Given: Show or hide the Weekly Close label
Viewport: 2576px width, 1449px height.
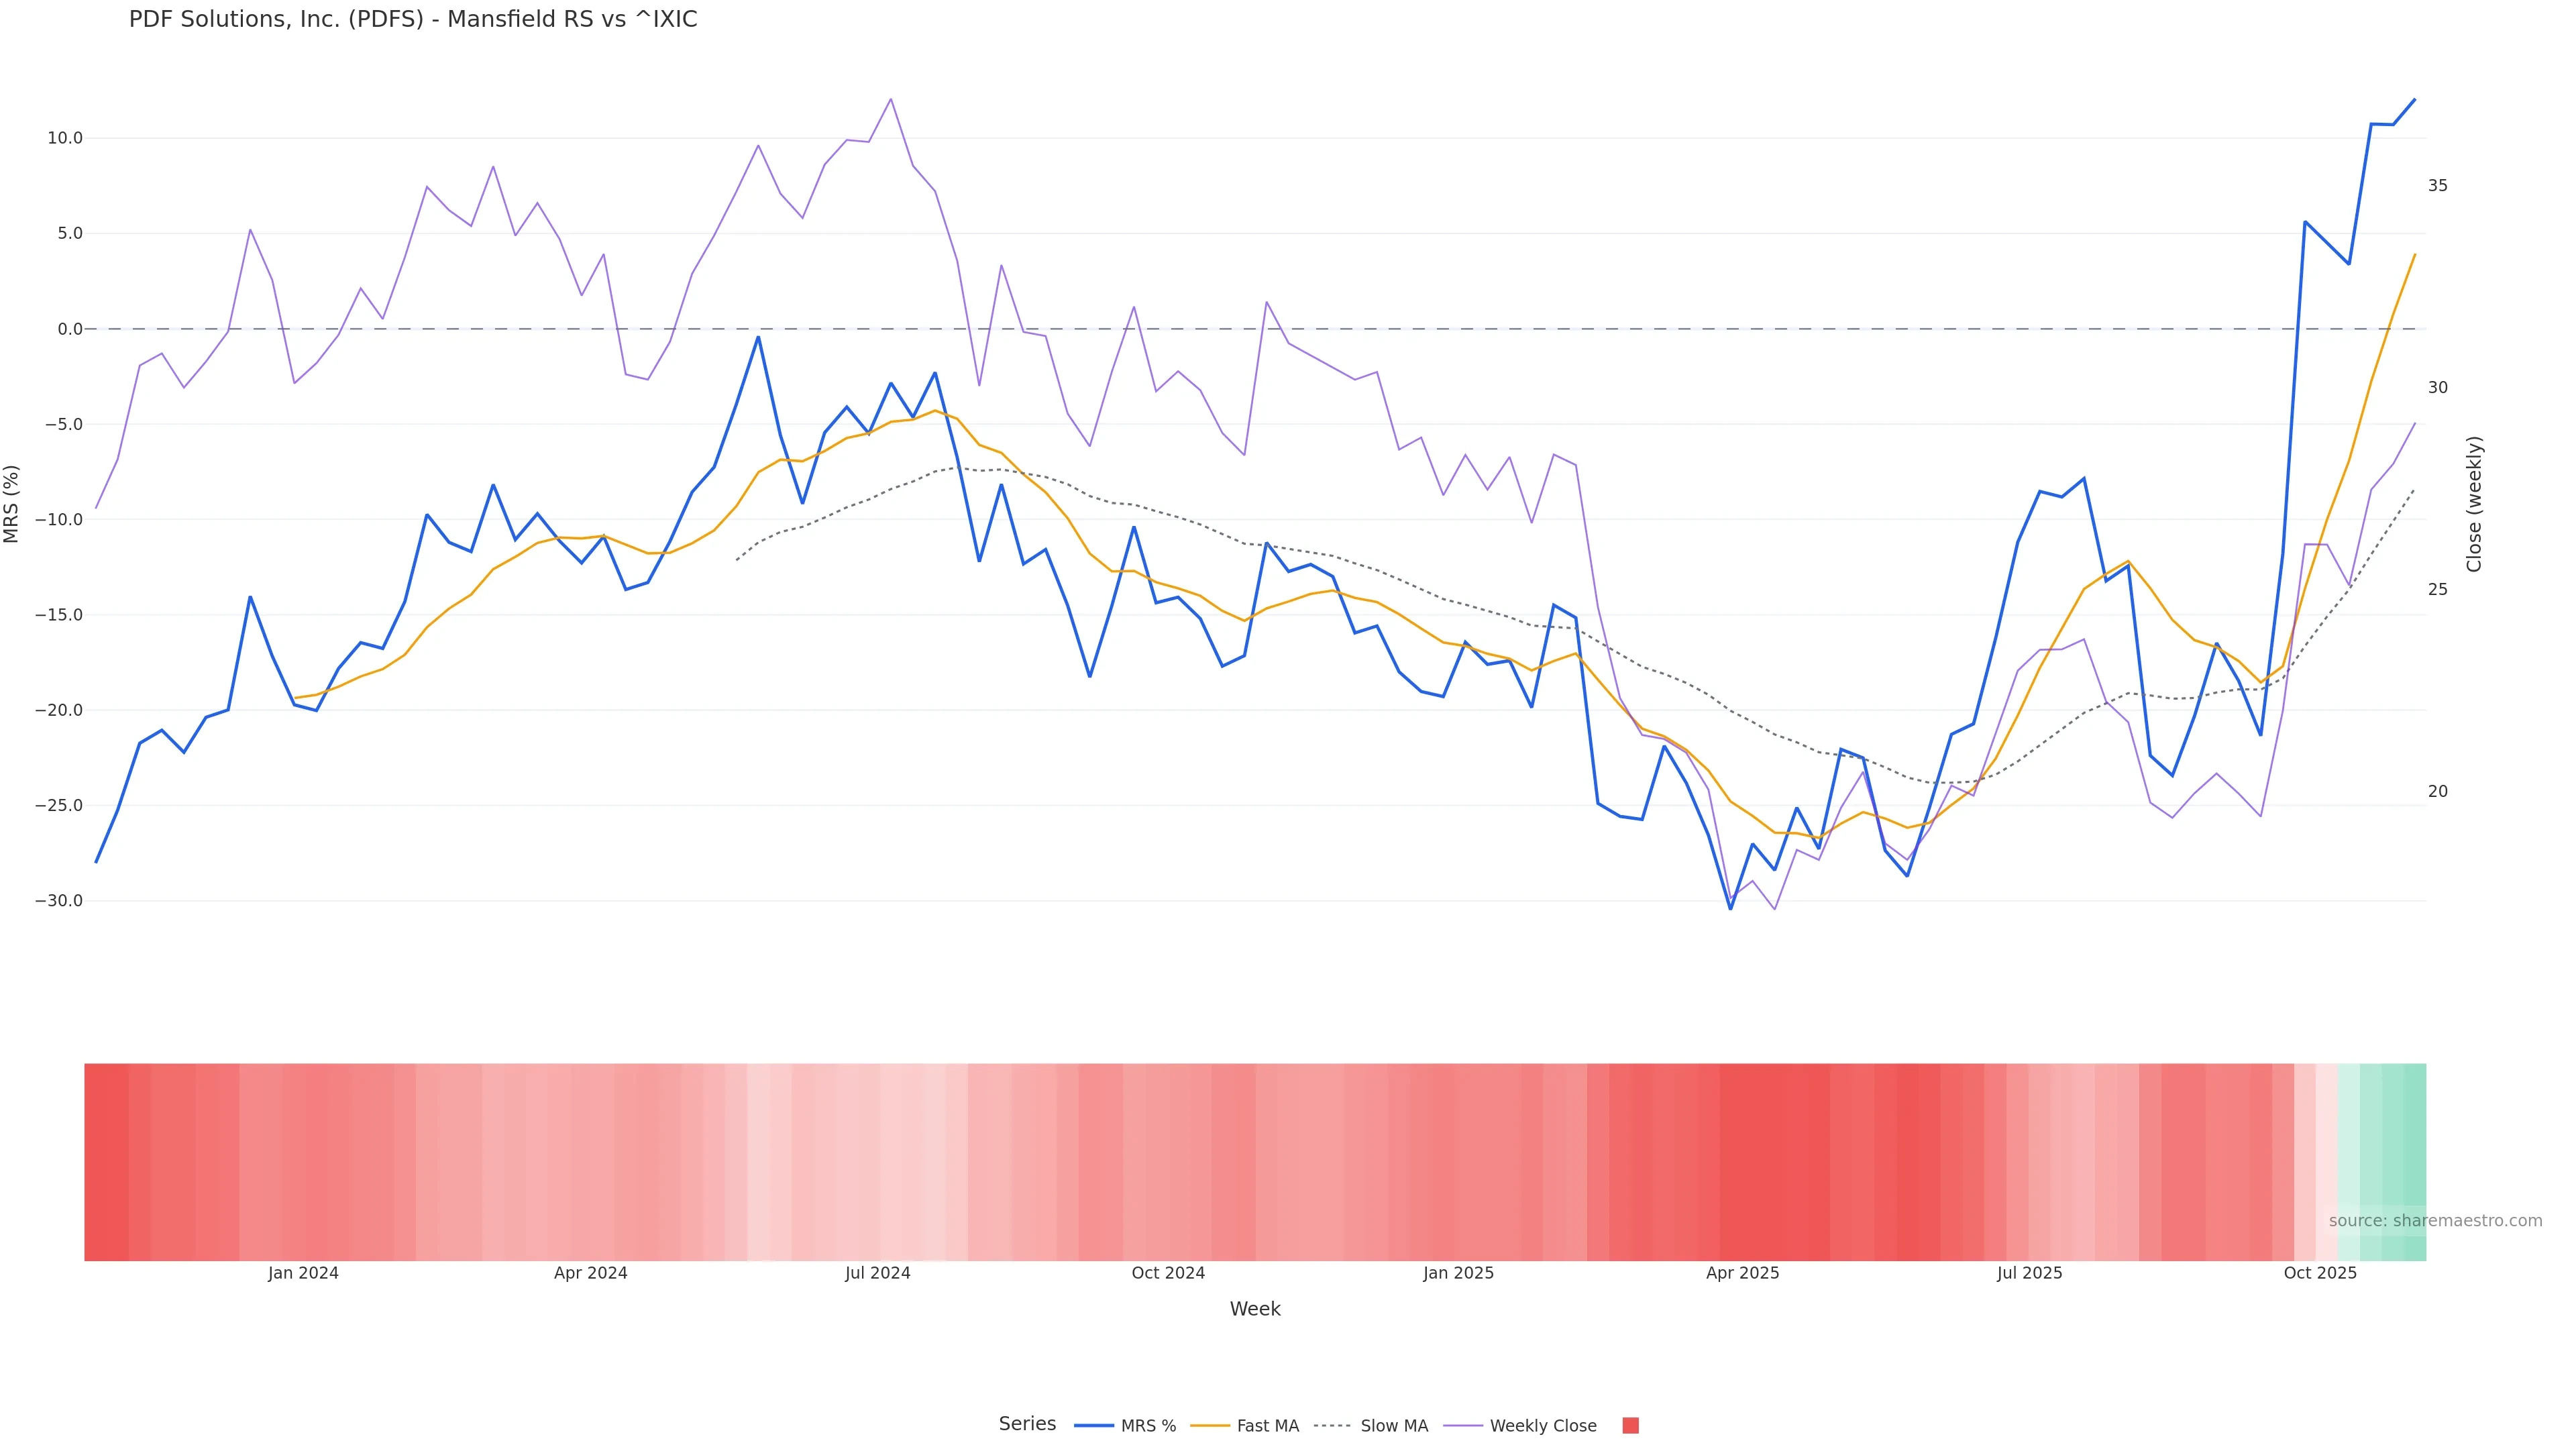Looking at the screenshot, I should tap(1542, 1426).
